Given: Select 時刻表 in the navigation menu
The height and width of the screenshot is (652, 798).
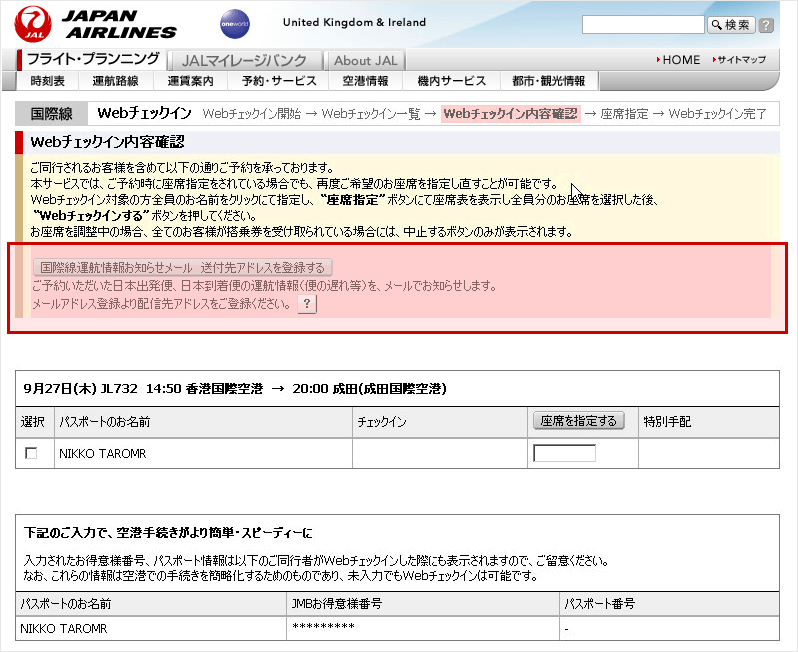Looking at the screenshot, I should click(x=48, y=81).
